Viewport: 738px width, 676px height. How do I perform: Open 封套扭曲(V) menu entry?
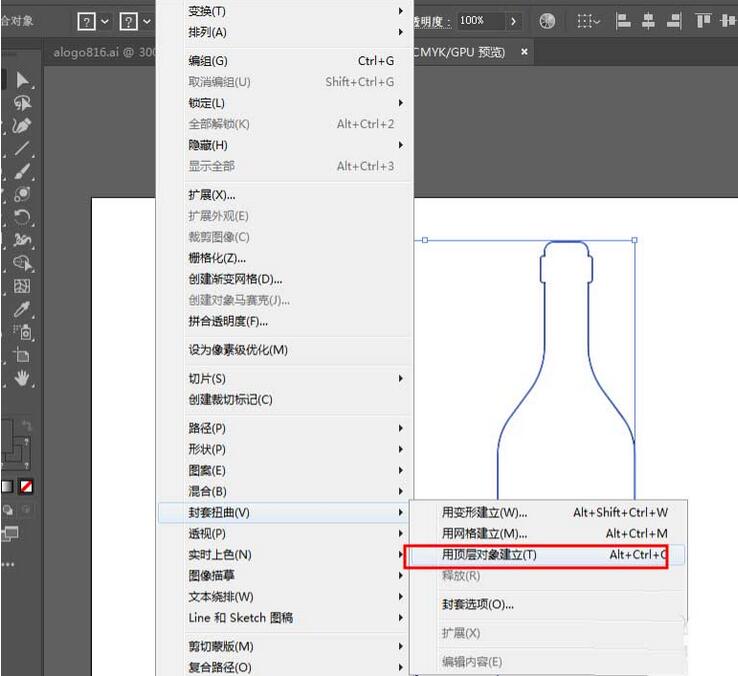pos(285,513)
